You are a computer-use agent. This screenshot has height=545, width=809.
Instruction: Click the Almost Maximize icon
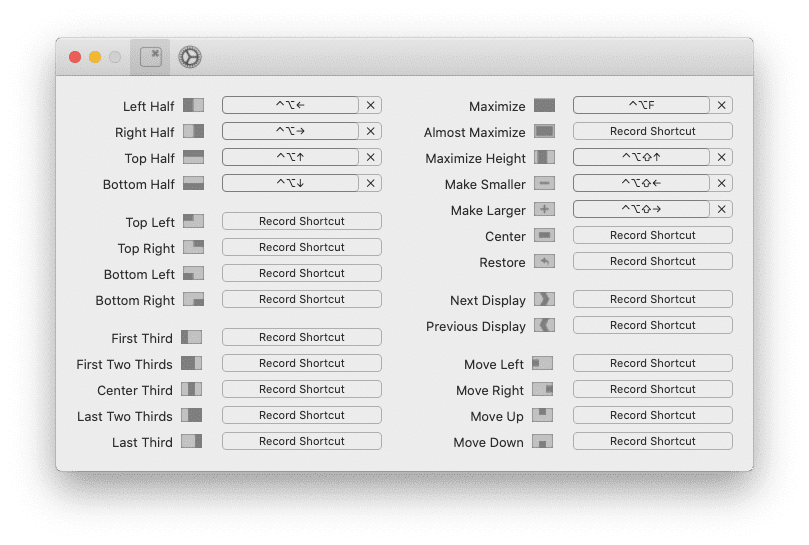[544, 131]
